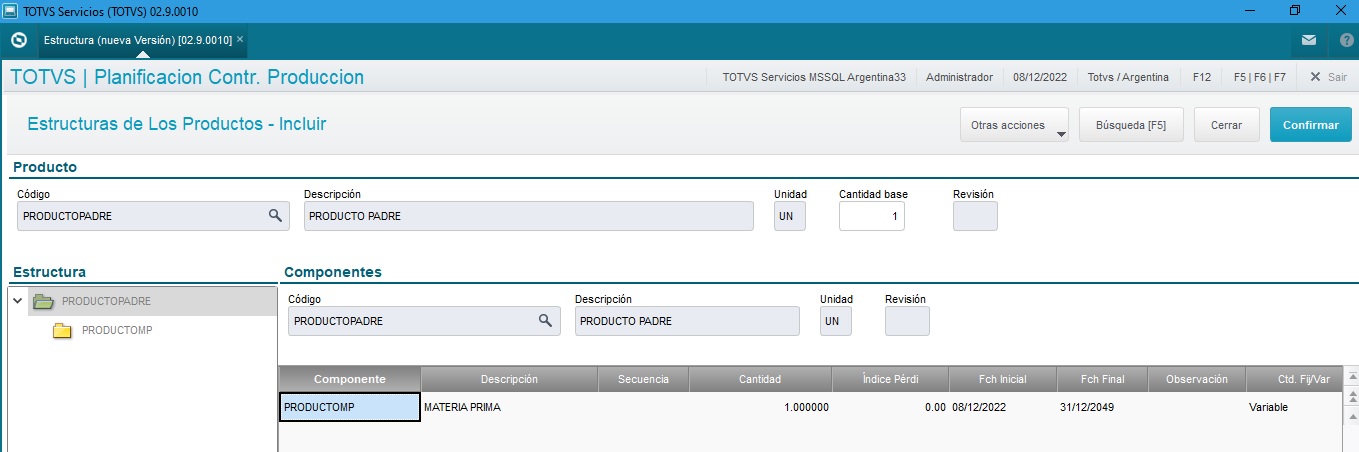Close the Estructura (nueva Versión) tab
This screenshot has width=1359, height=452.
click(x=240, y=39)
